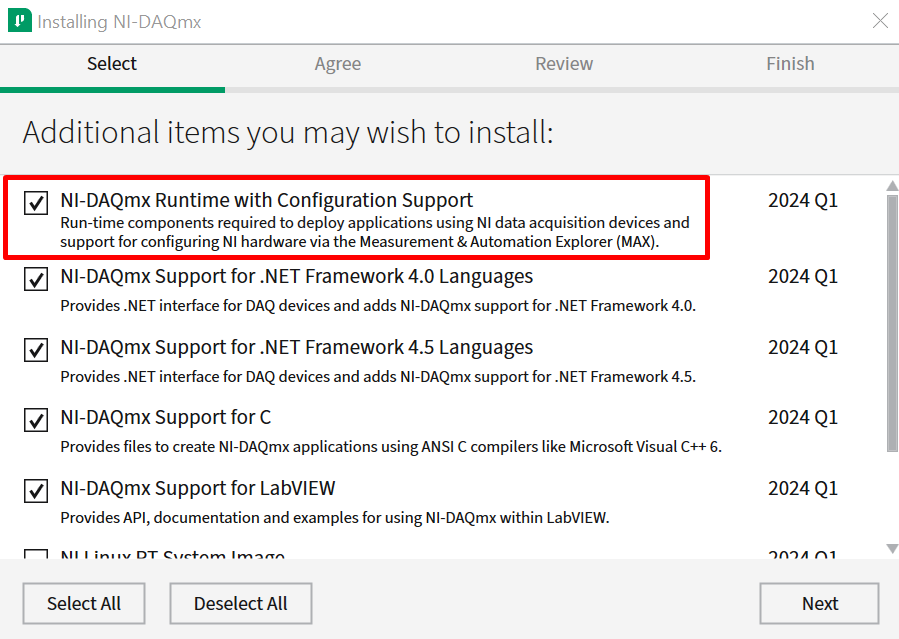The height and width of the screenshot is (639, 899).
Task: Uncheck NI-DAQmx Support for C
Action: [36, 420]
